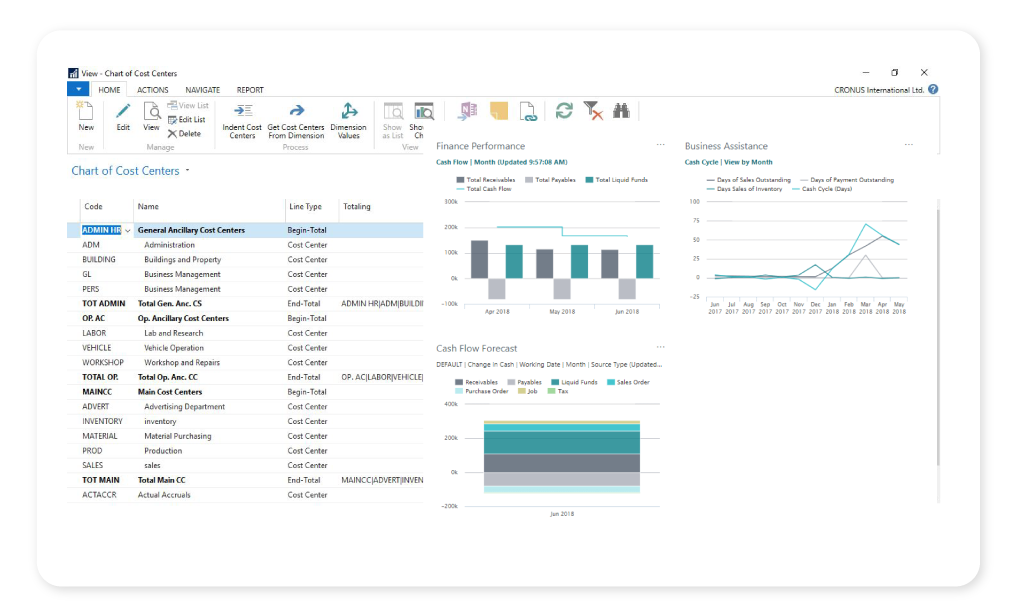Click the Clear Filter funnel icon

pos(592,111)
